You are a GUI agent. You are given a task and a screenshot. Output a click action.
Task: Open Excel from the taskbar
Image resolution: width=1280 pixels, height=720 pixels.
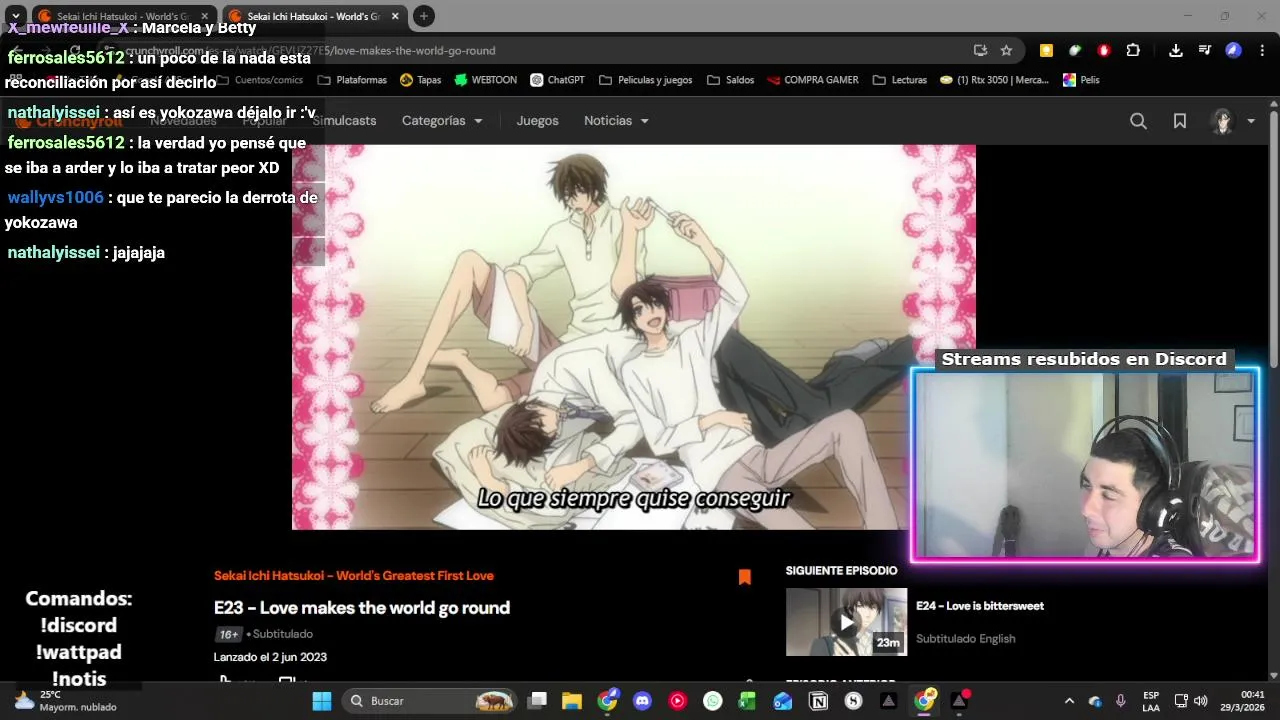coord(747,701)
